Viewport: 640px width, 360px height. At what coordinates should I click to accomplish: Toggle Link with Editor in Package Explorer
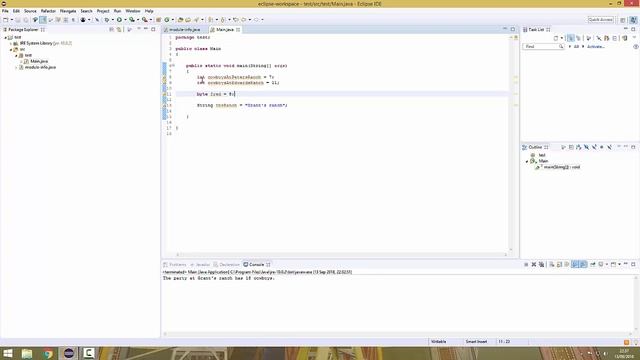pos(119,29)
